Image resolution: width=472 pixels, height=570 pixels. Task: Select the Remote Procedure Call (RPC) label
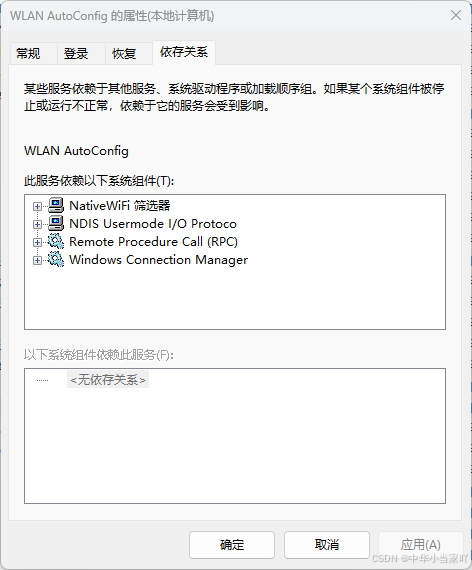(x=153, y=242)
